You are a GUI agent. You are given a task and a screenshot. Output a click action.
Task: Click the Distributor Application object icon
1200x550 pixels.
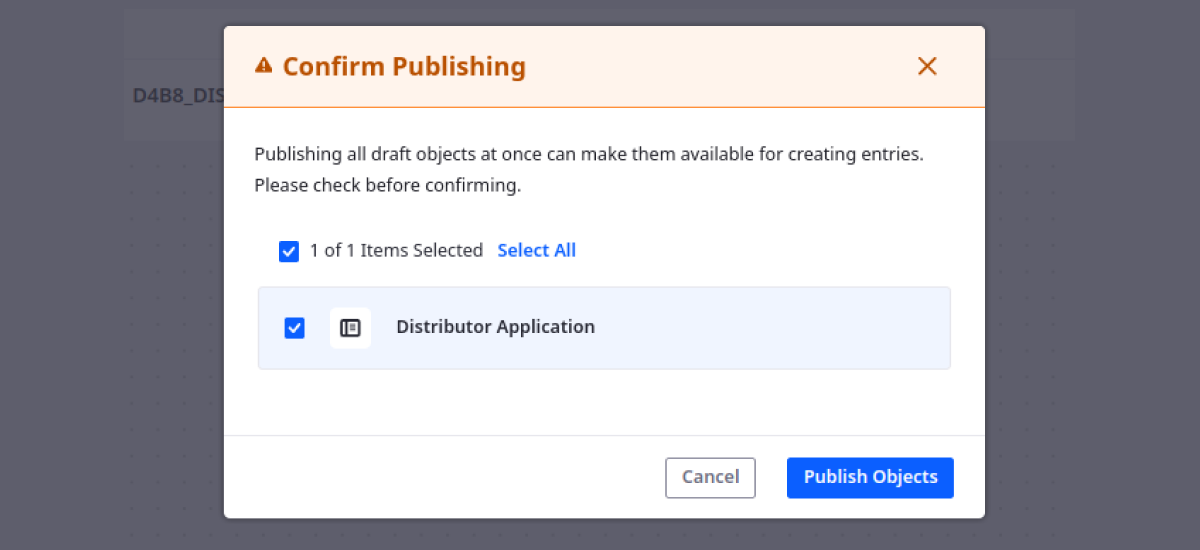click(350, 328)
